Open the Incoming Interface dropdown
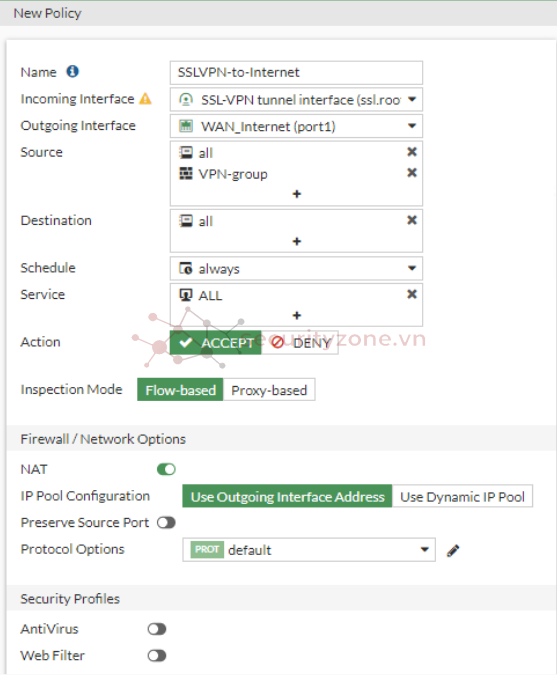The width and height of the screenshot is (557, 675). coord(296,99)
